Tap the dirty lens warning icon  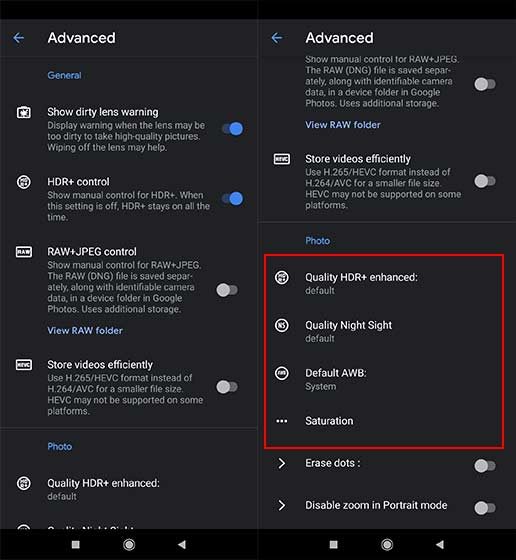pos(24,112)
